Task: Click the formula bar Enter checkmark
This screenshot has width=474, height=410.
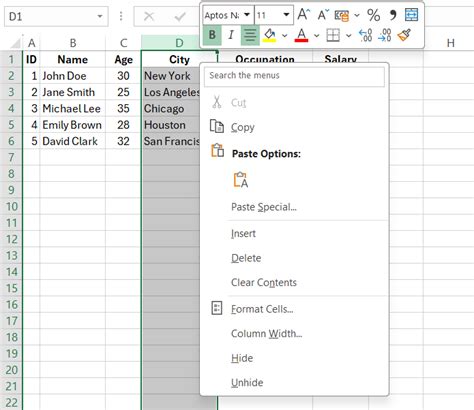Action: click(x=180, y=16)
